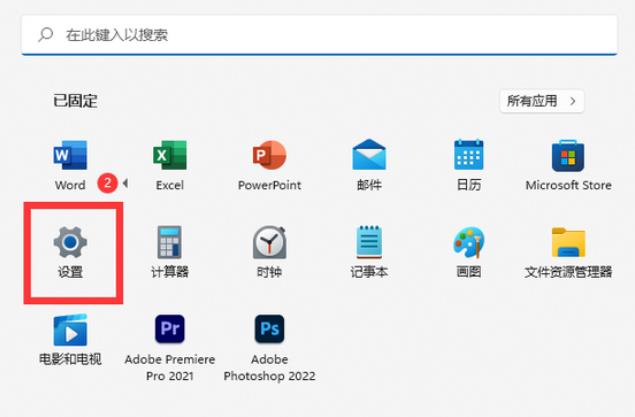Open 设置 settings gear
635x417 pixels.
[70, 252]
